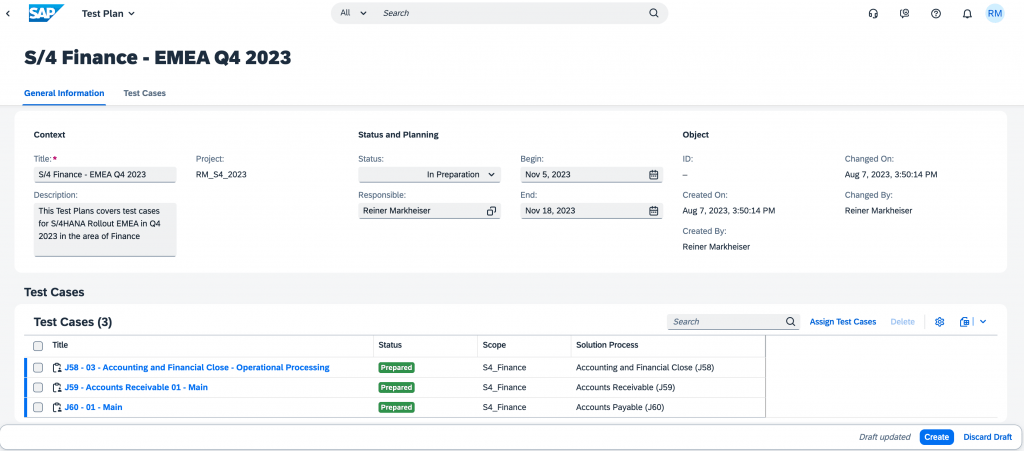Check the J60 - 01 - Main row
Screen dimensions: 1024x451
(x=38, y=407)
